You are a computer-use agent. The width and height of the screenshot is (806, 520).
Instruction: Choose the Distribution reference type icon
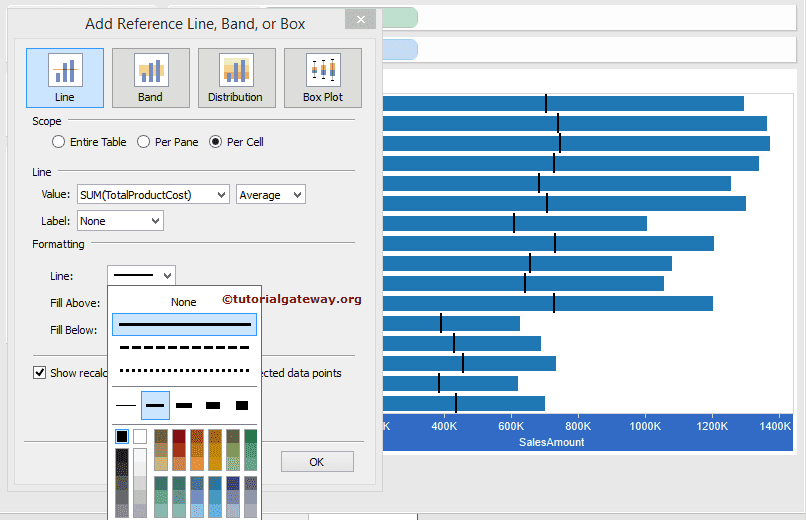[236, 77]
